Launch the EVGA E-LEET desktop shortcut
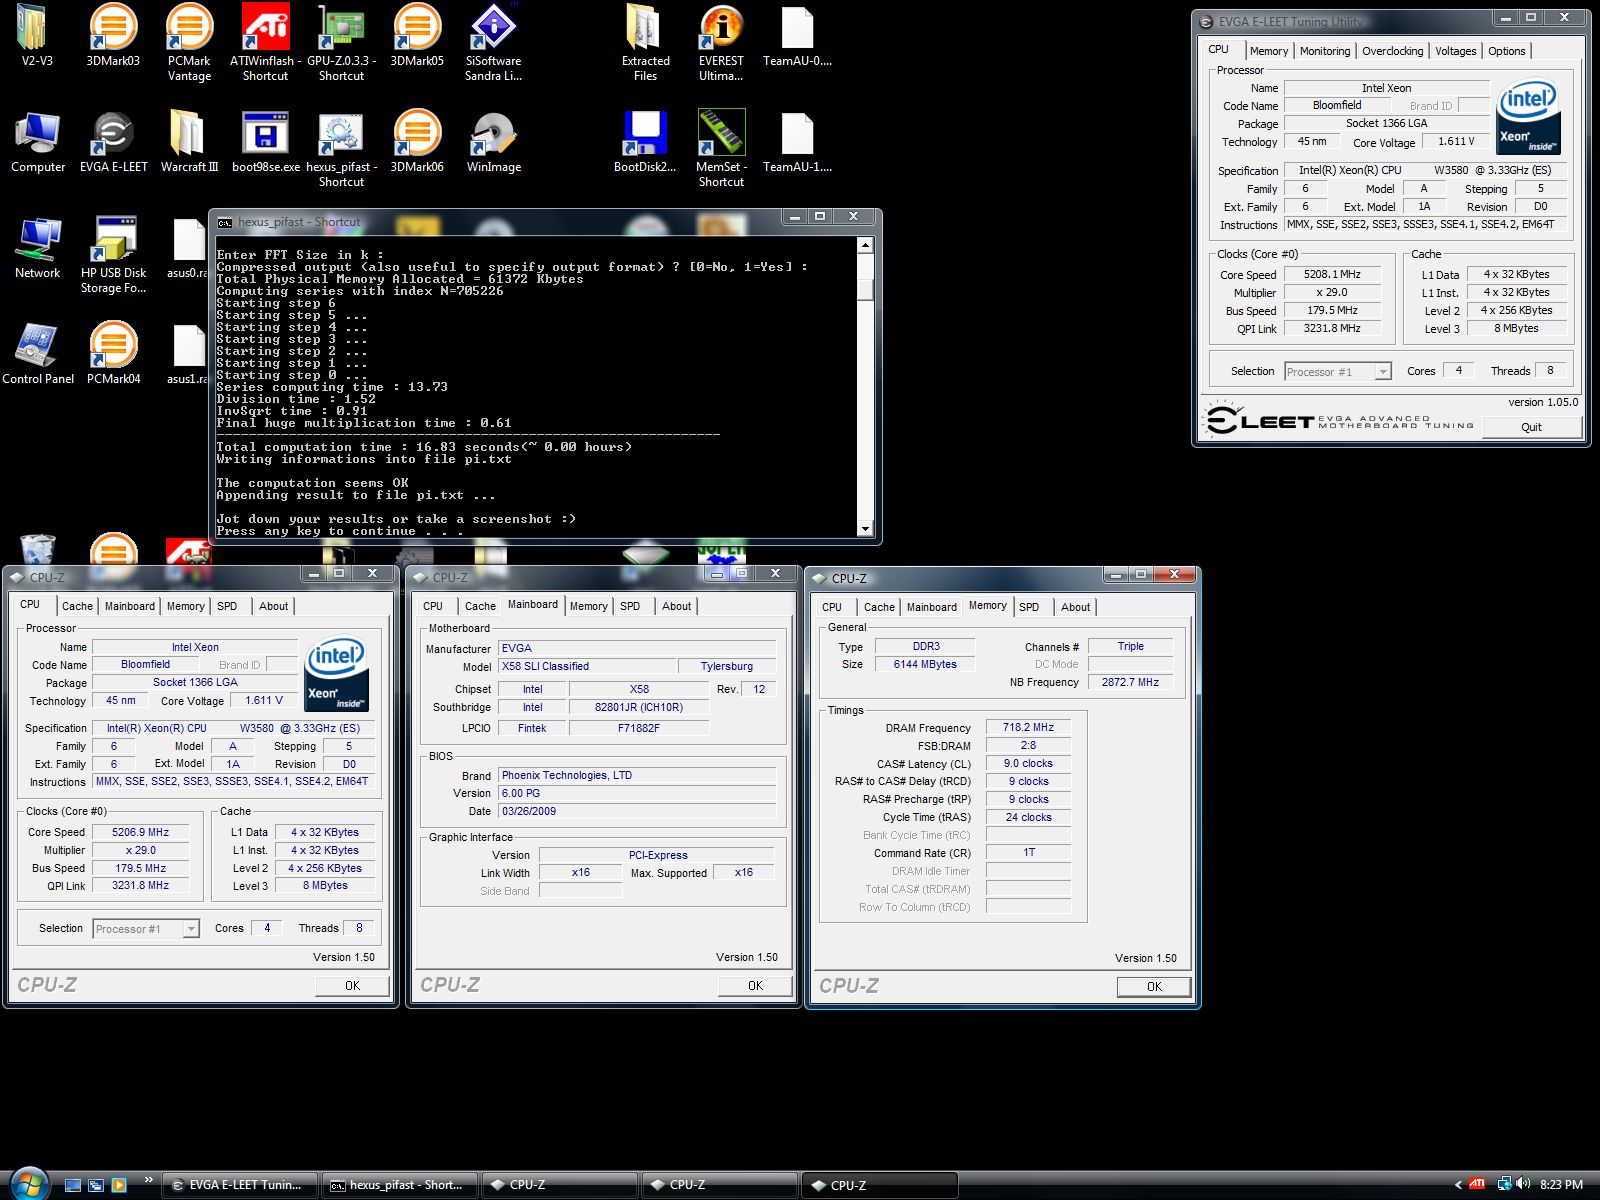This screenshot has height=1200, width=1600. 113,142
